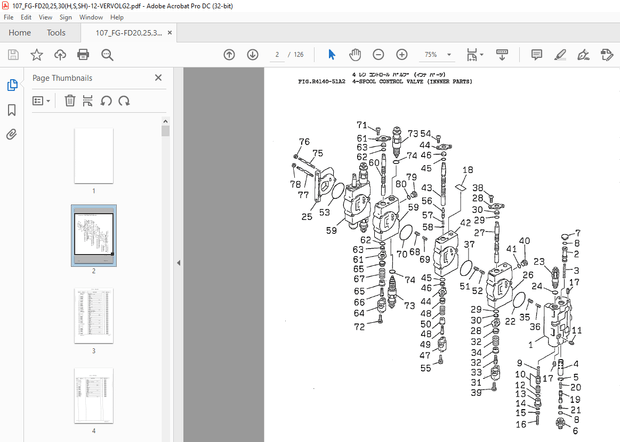Select page 2 thumbnail
620x442 pixels.
tap(94, 235)
